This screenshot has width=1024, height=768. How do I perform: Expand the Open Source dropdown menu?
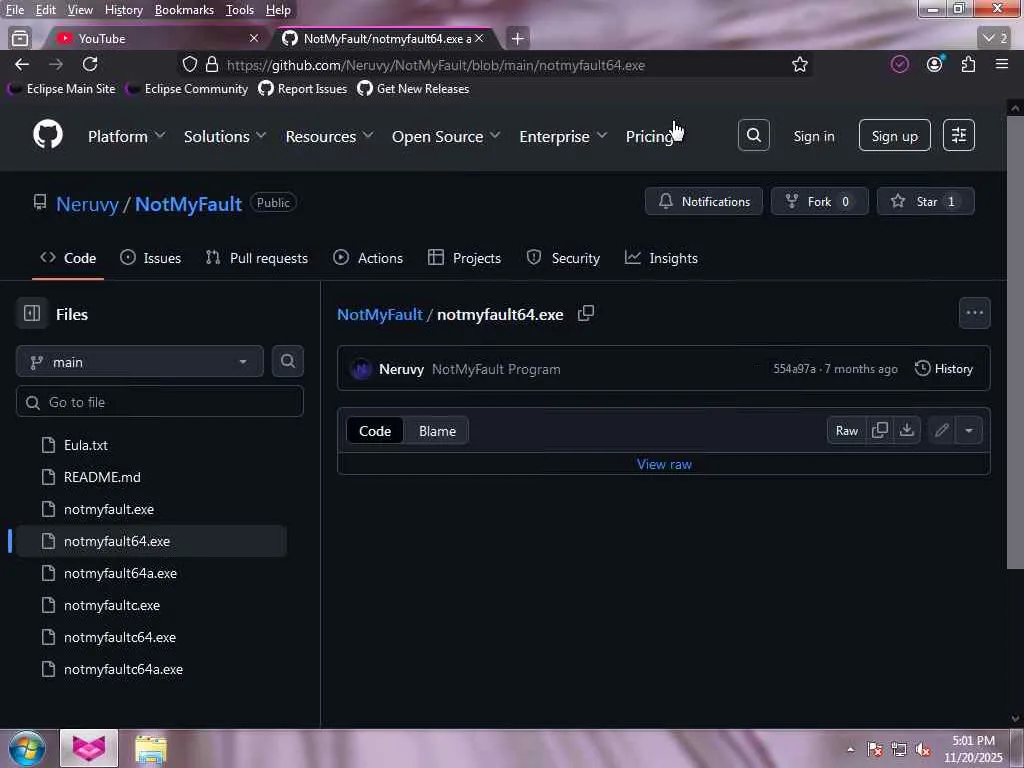[446, 136]
